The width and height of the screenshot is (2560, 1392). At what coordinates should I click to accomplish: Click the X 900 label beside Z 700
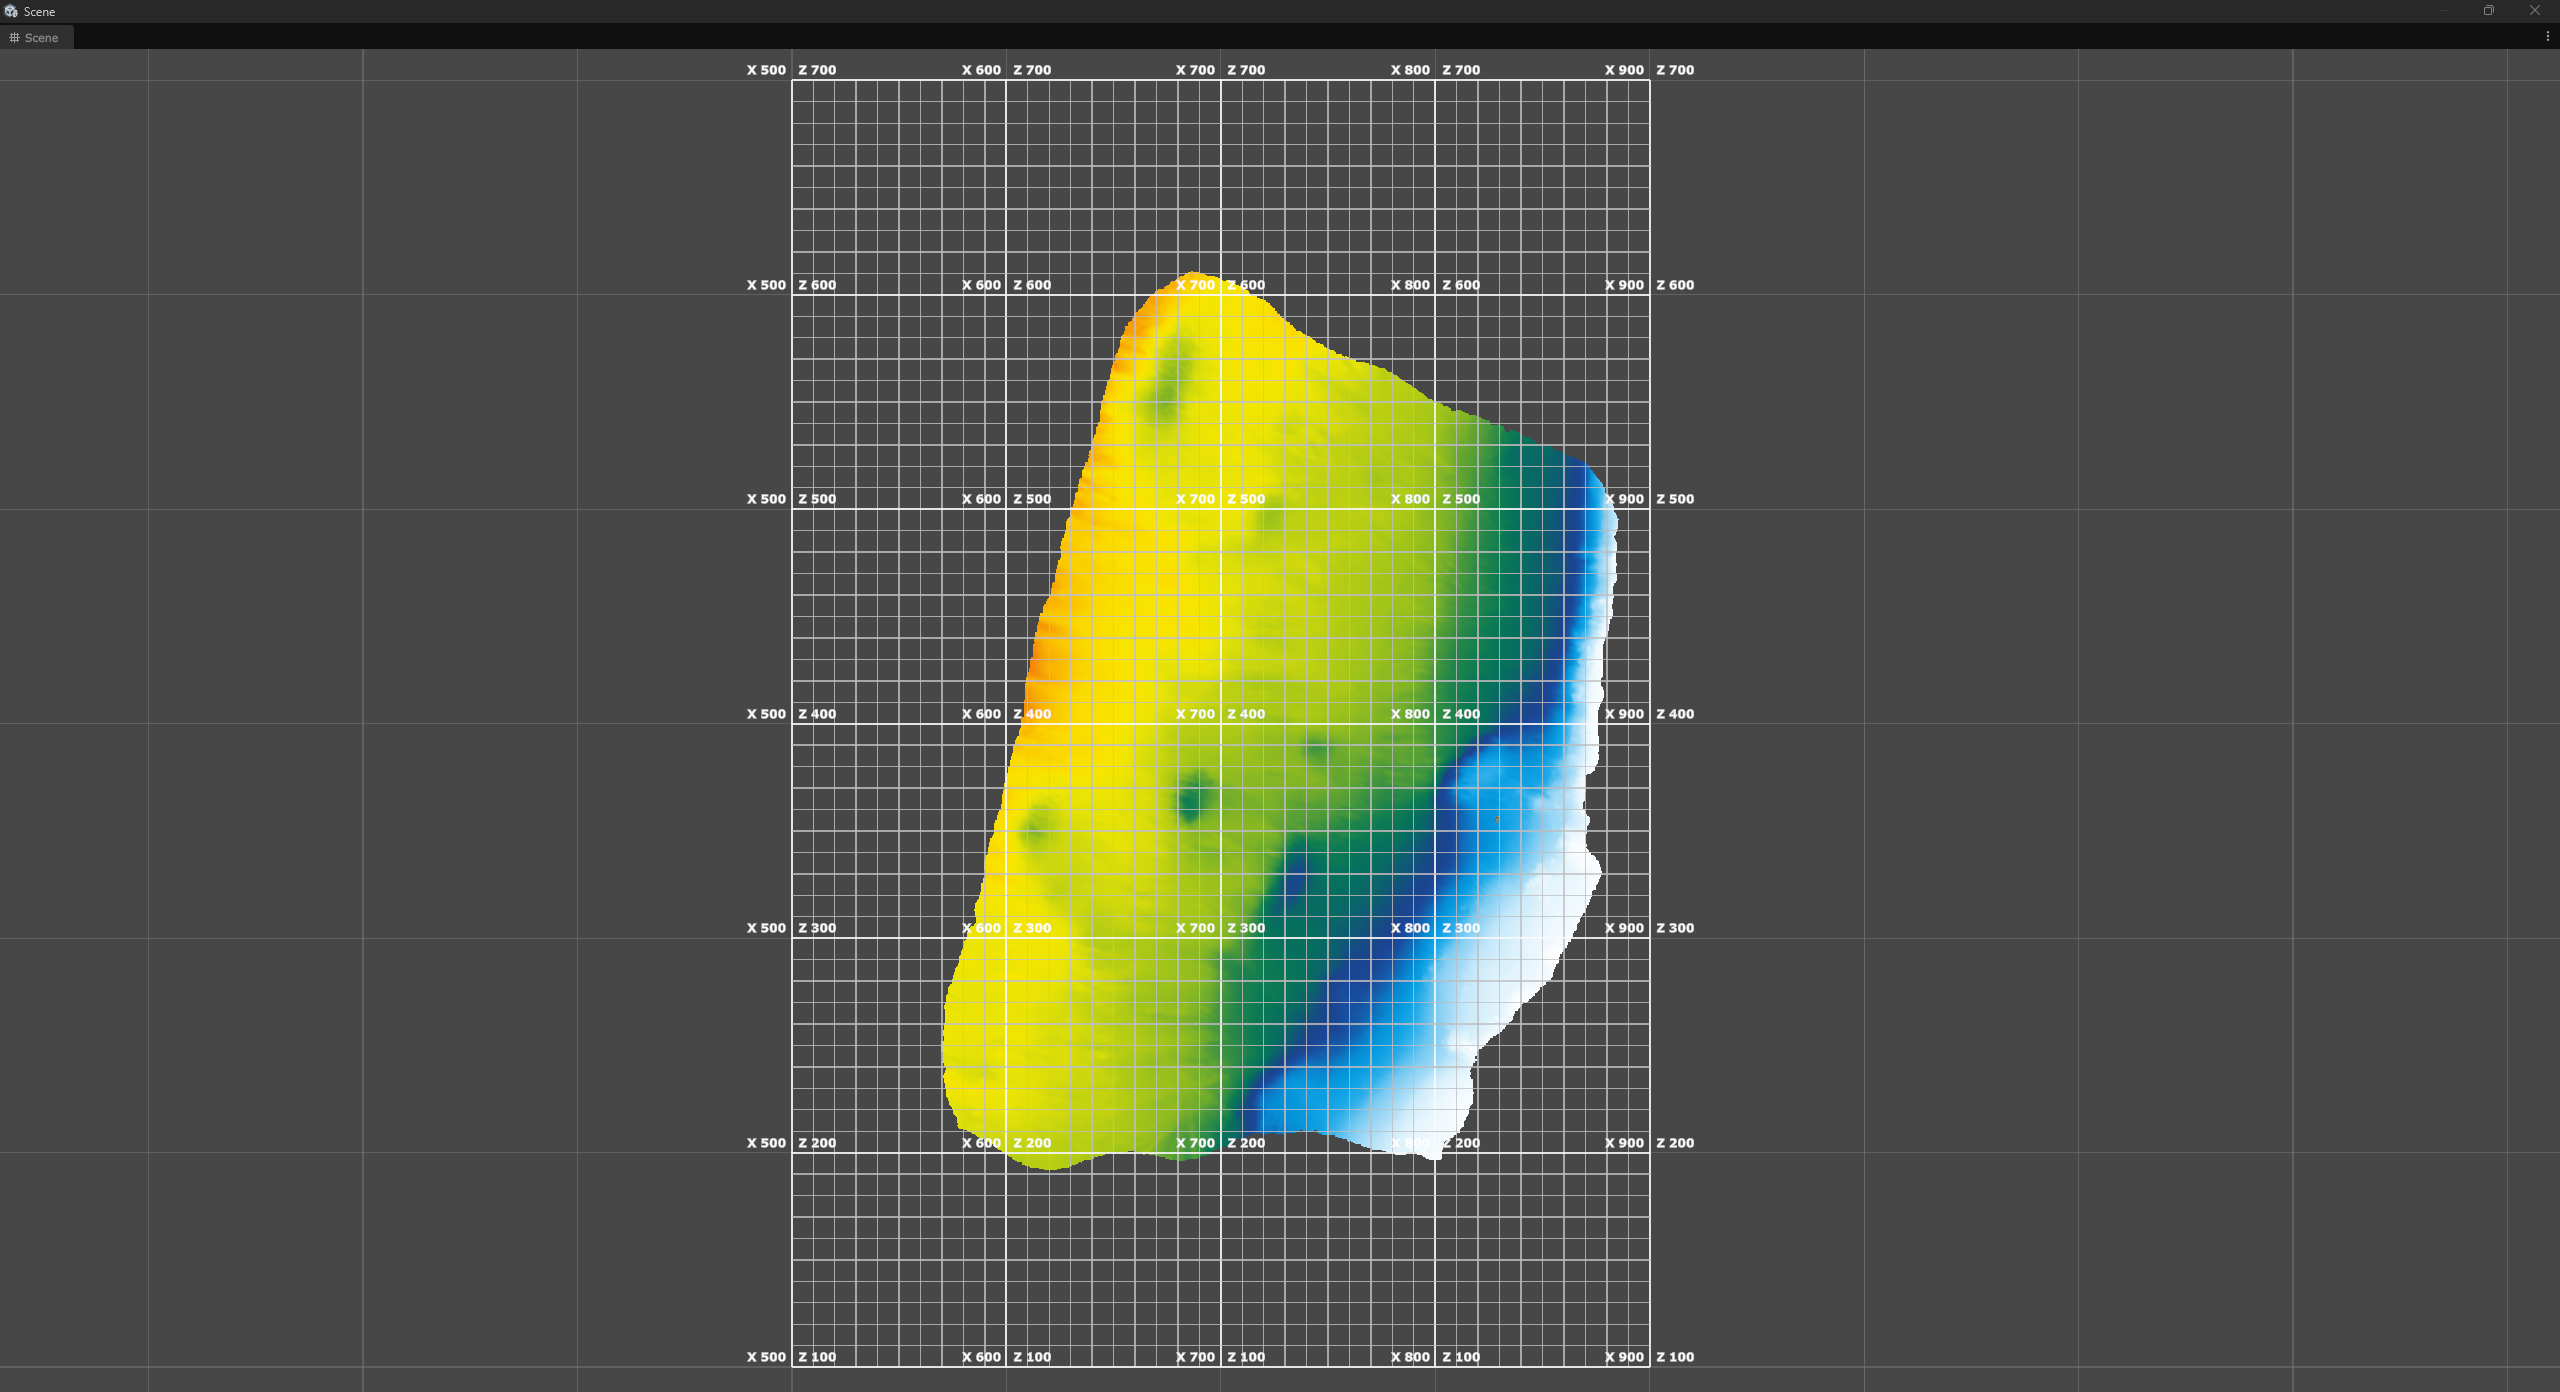click(x=1624, y=70)
